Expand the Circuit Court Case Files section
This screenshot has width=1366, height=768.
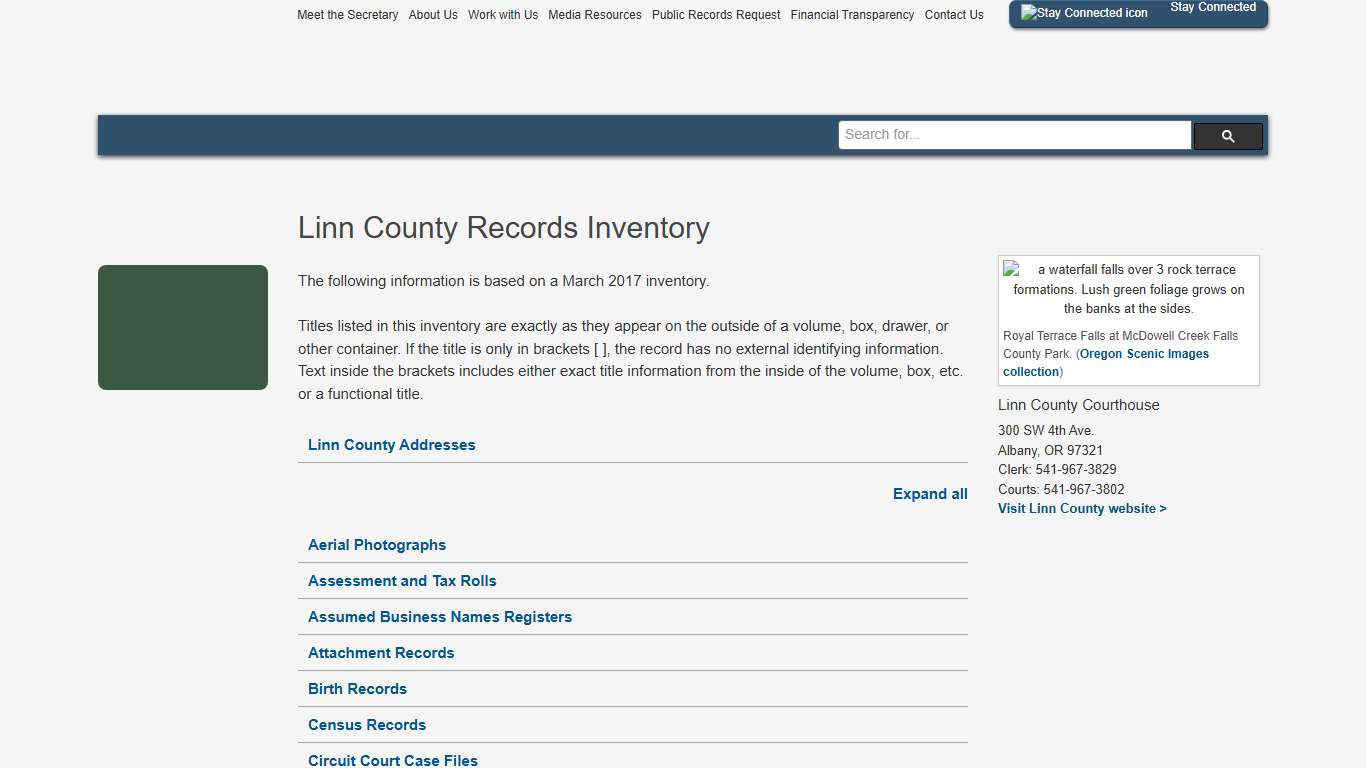tap(392, 760)
